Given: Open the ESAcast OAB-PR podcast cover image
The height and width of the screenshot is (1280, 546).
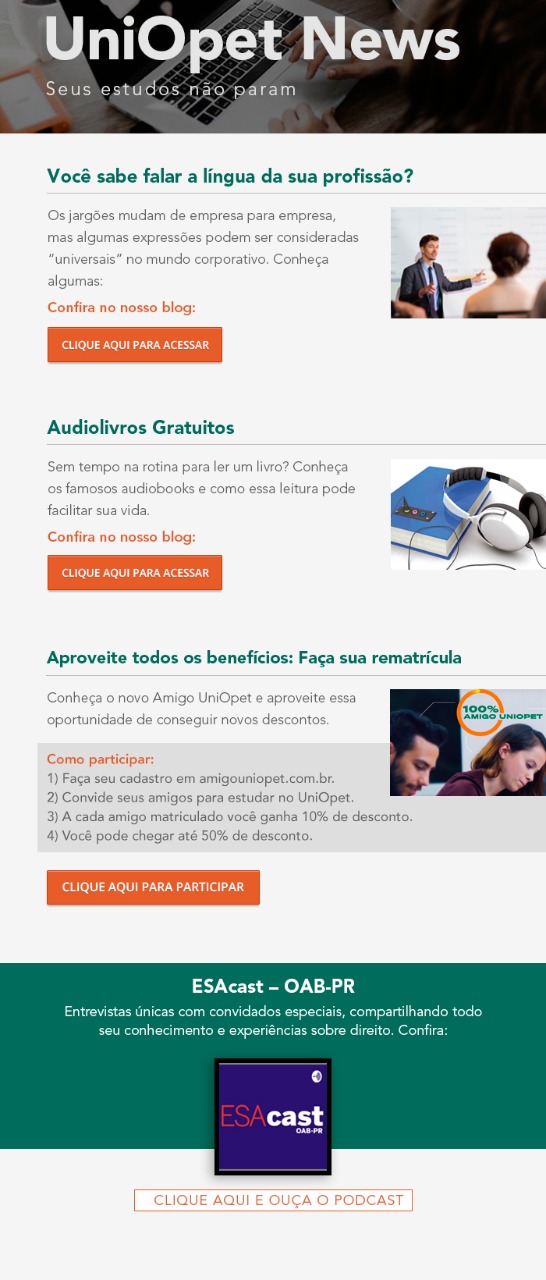Looking at the screenshot, I should tap(273, 1117).
